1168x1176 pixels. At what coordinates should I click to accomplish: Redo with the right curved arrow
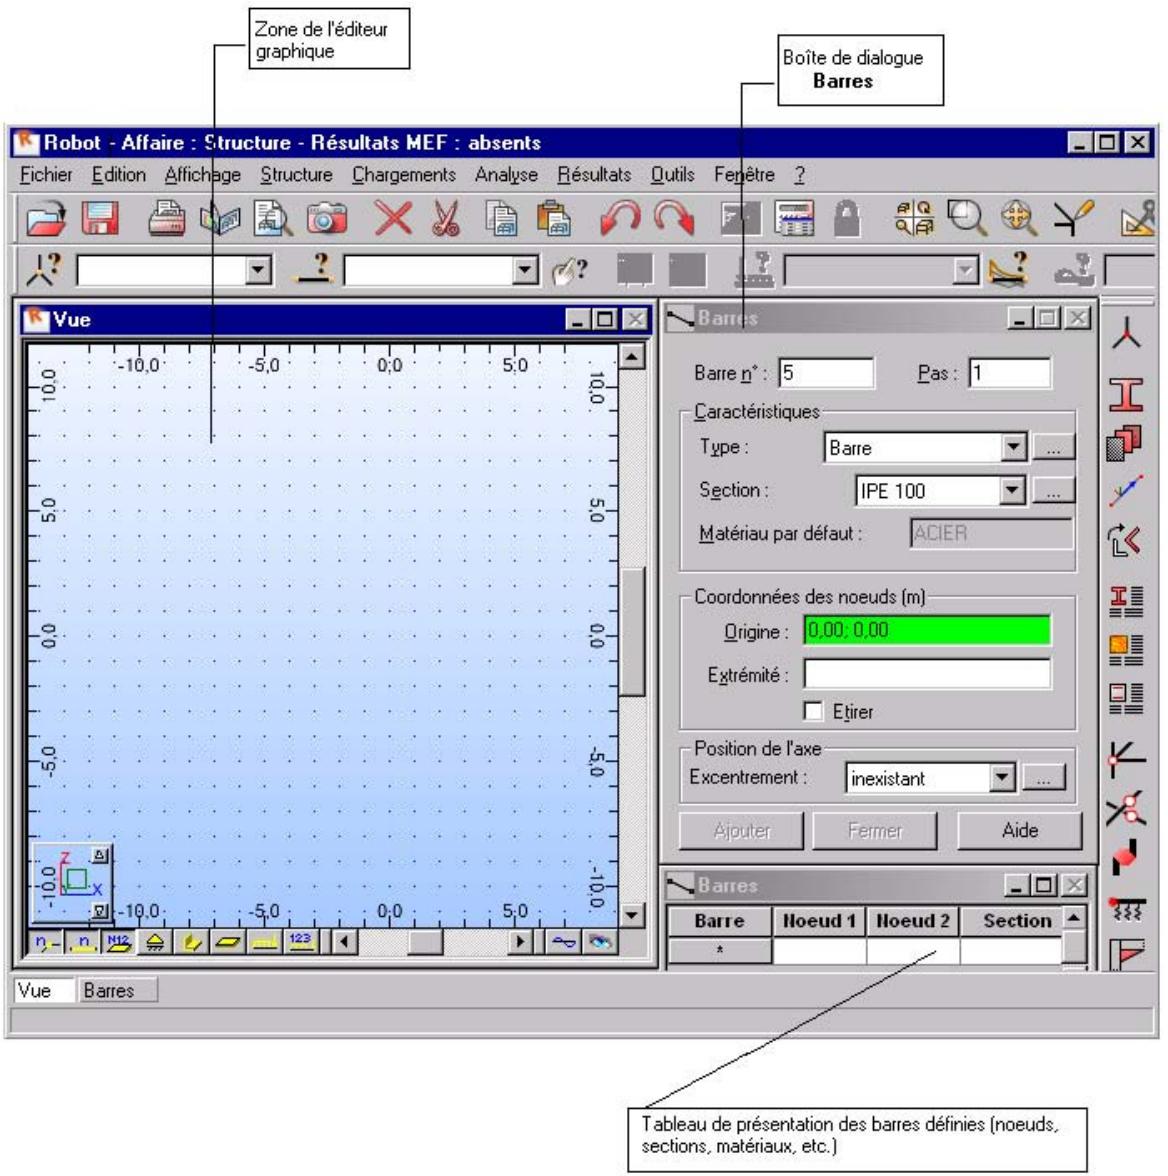click(x=674, y=219)
